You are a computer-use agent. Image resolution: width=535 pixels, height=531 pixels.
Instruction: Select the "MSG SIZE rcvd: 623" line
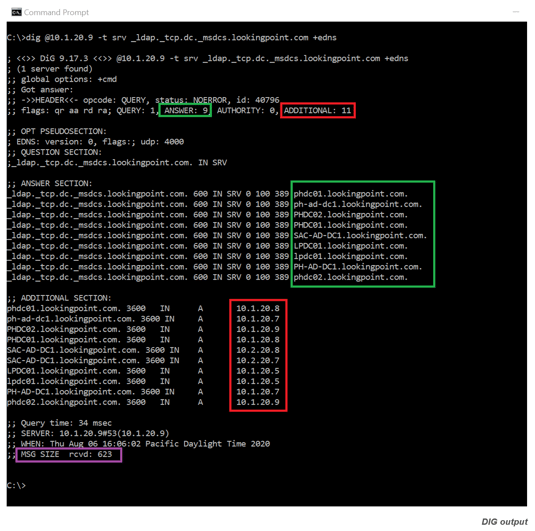click(66, 454)
